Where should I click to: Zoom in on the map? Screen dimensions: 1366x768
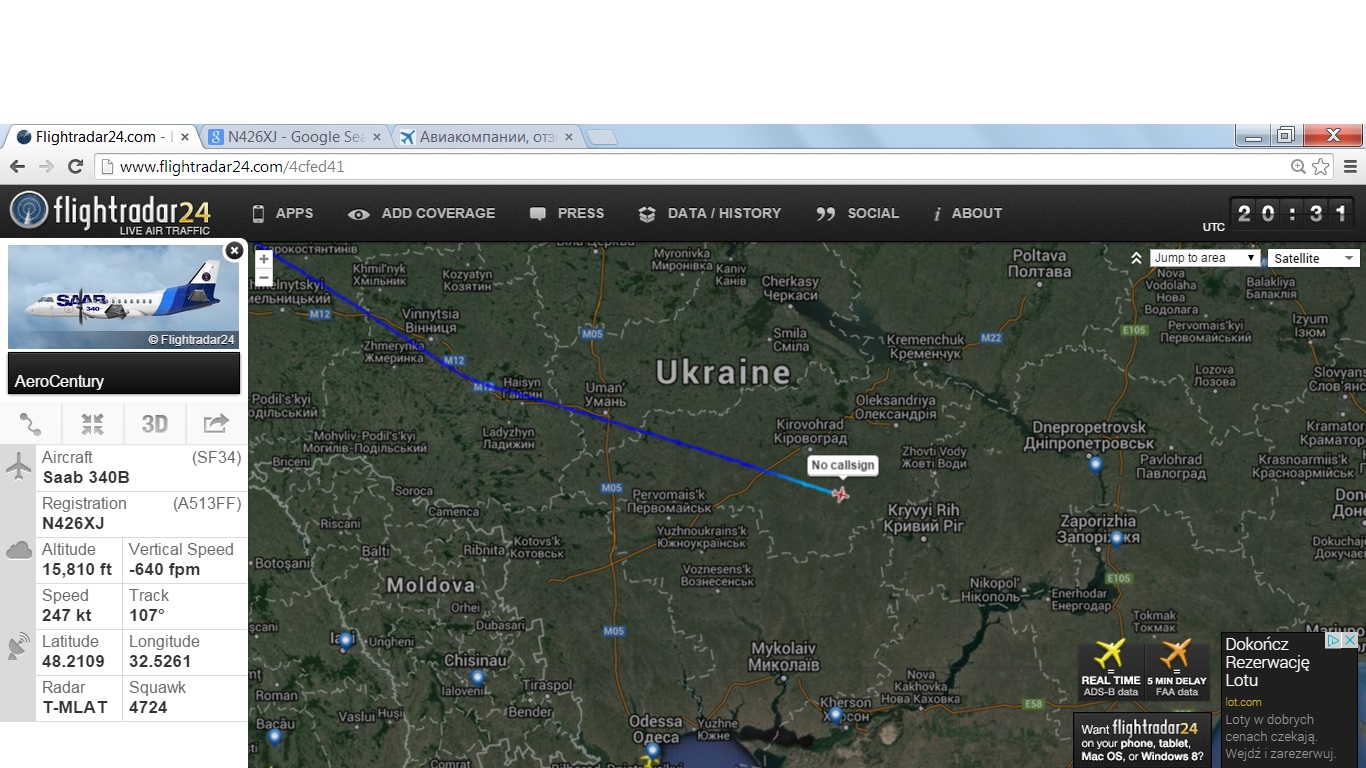(264, 259)
